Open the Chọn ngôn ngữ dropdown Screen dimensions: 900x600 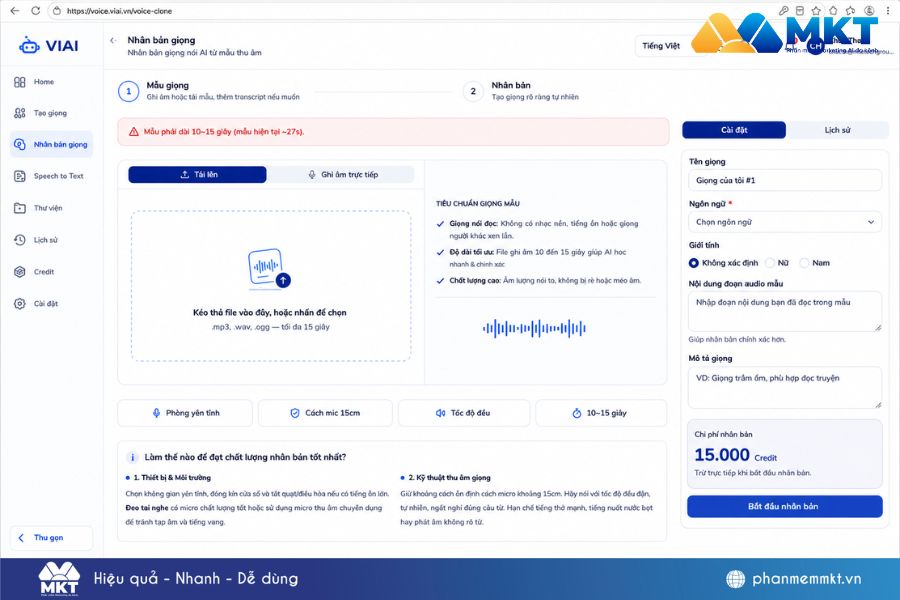(785, 222)
